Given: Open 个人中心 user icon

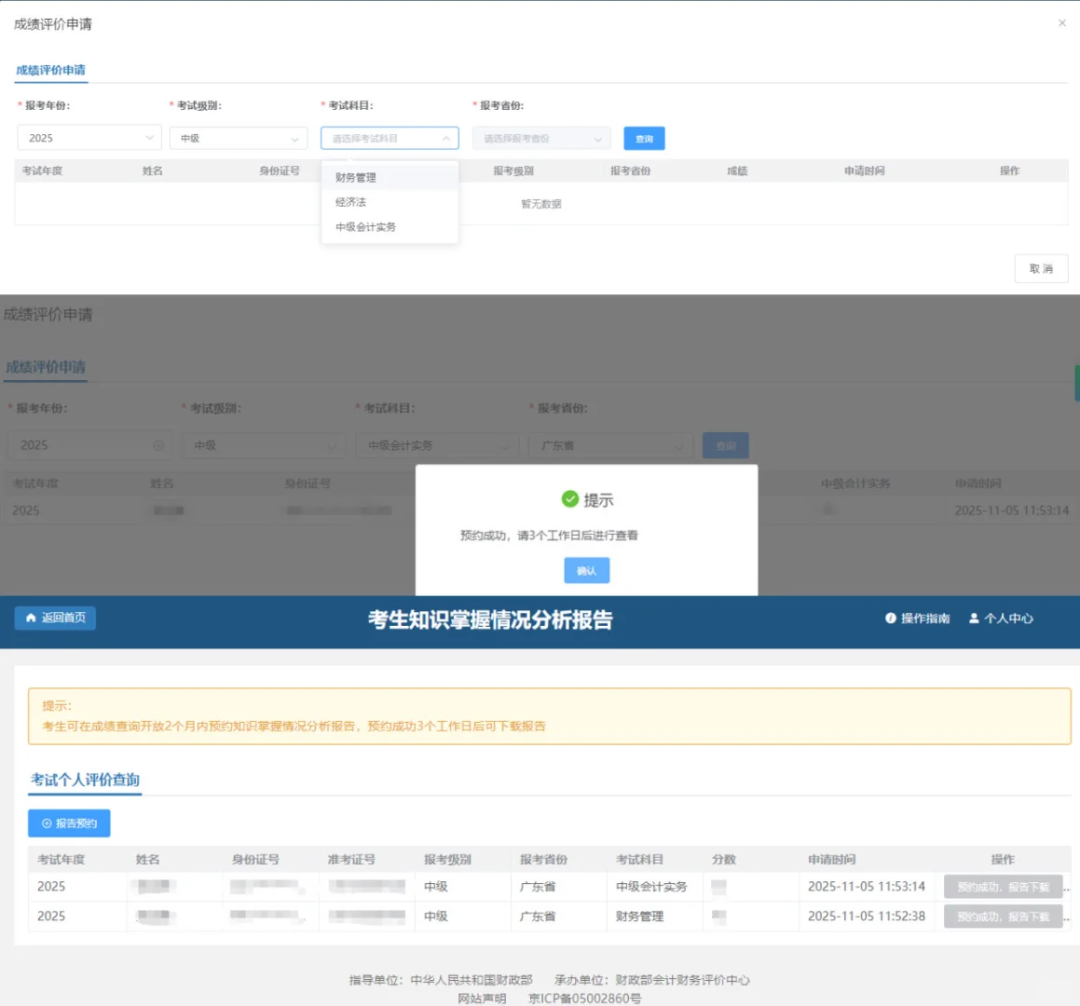Looking at the screenshot, I should (x=973, y=619).
